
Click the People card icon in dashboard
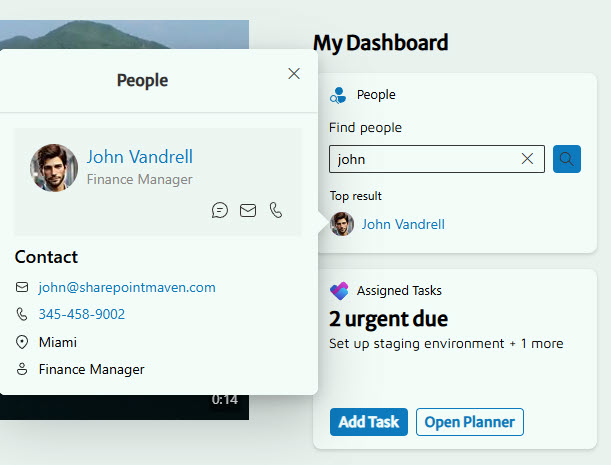pyautogui.click(x=338, y=95)
